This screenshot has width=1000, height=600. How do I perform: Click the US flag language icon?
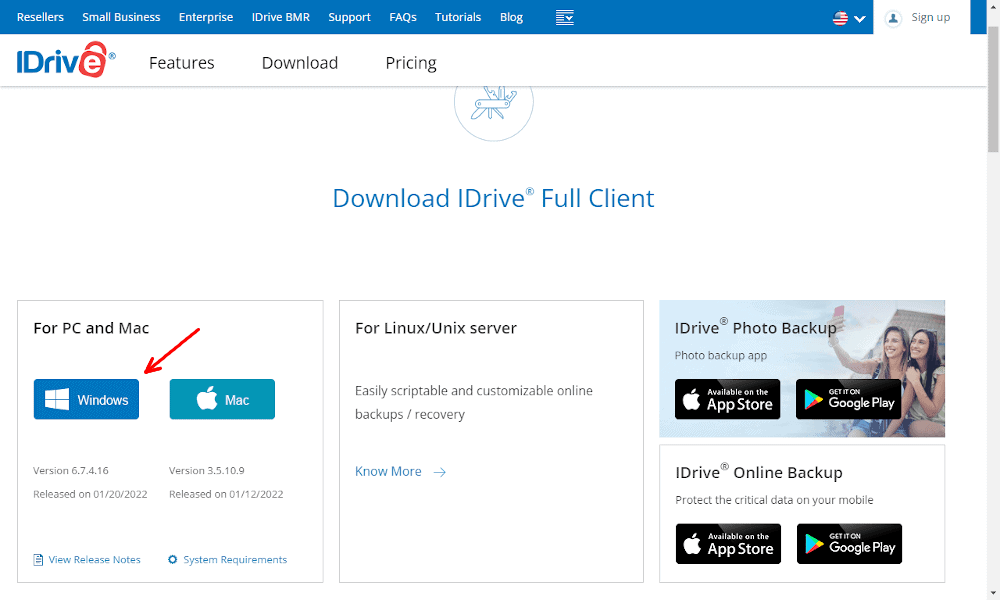pos(840,18)
